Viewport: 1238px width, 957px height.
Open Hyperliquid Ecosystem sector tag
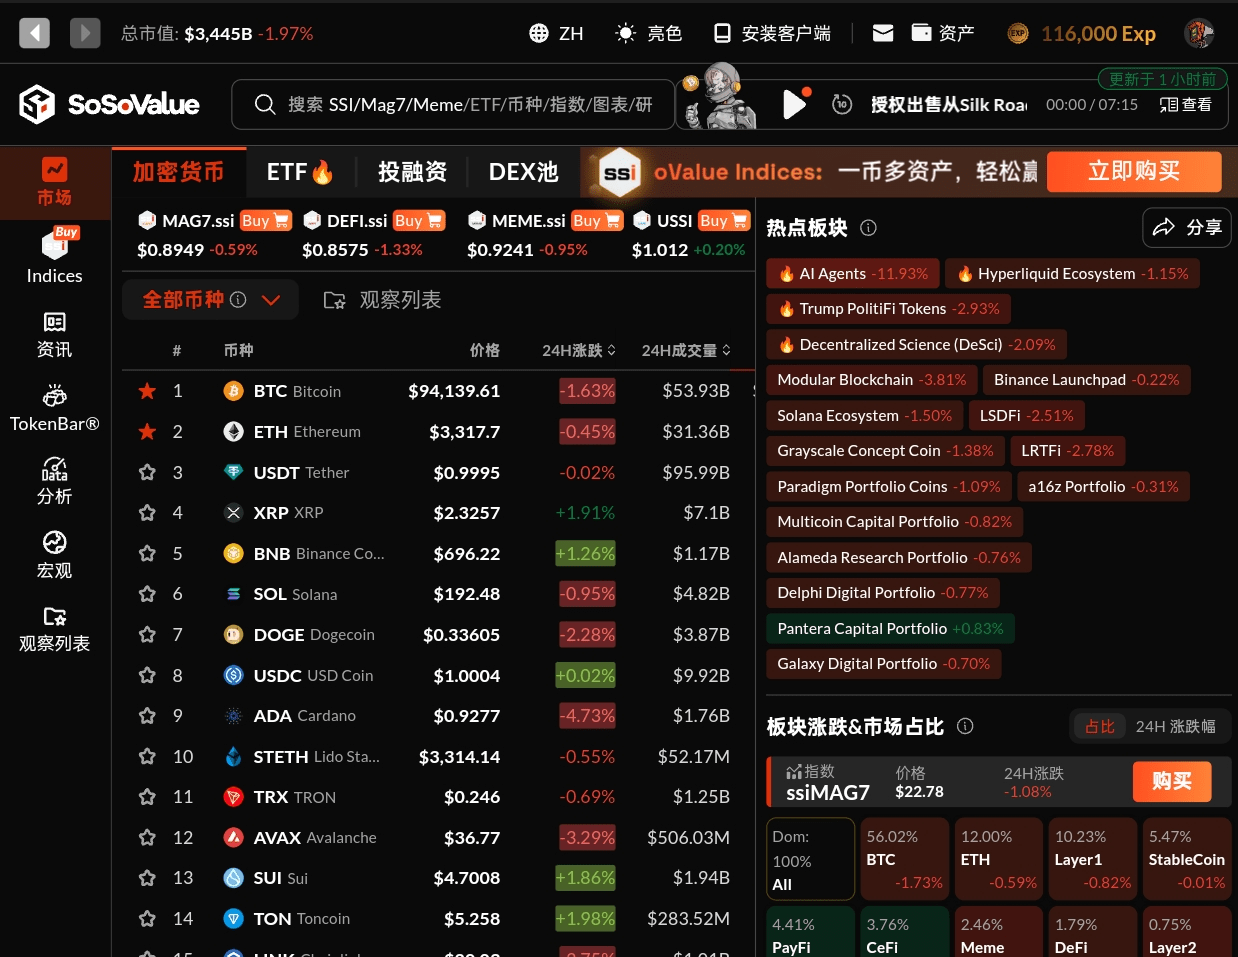tap(1072, 274)
